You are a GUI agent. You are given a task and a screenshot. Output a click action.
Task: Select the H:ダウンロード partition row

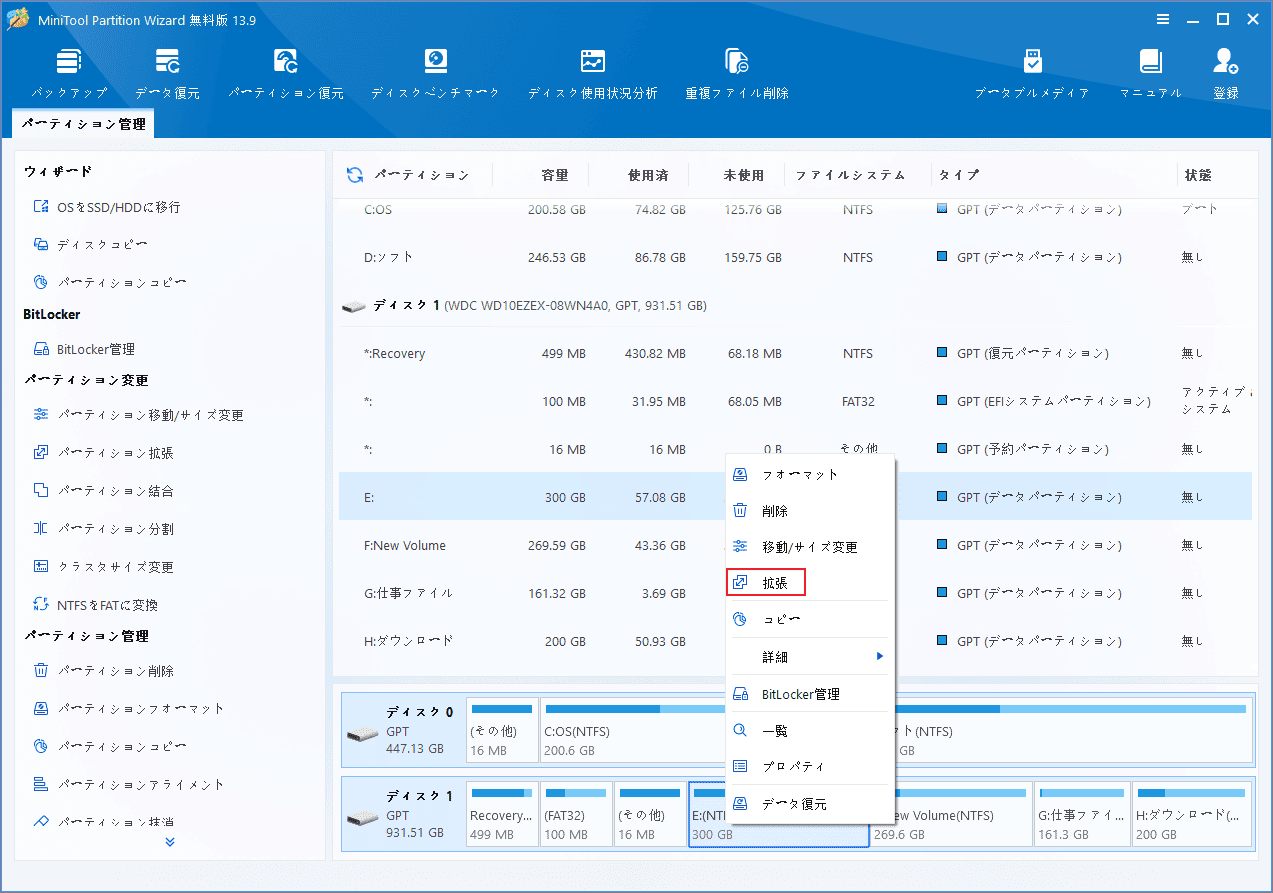pyautogui.click(x=795, y=641)
